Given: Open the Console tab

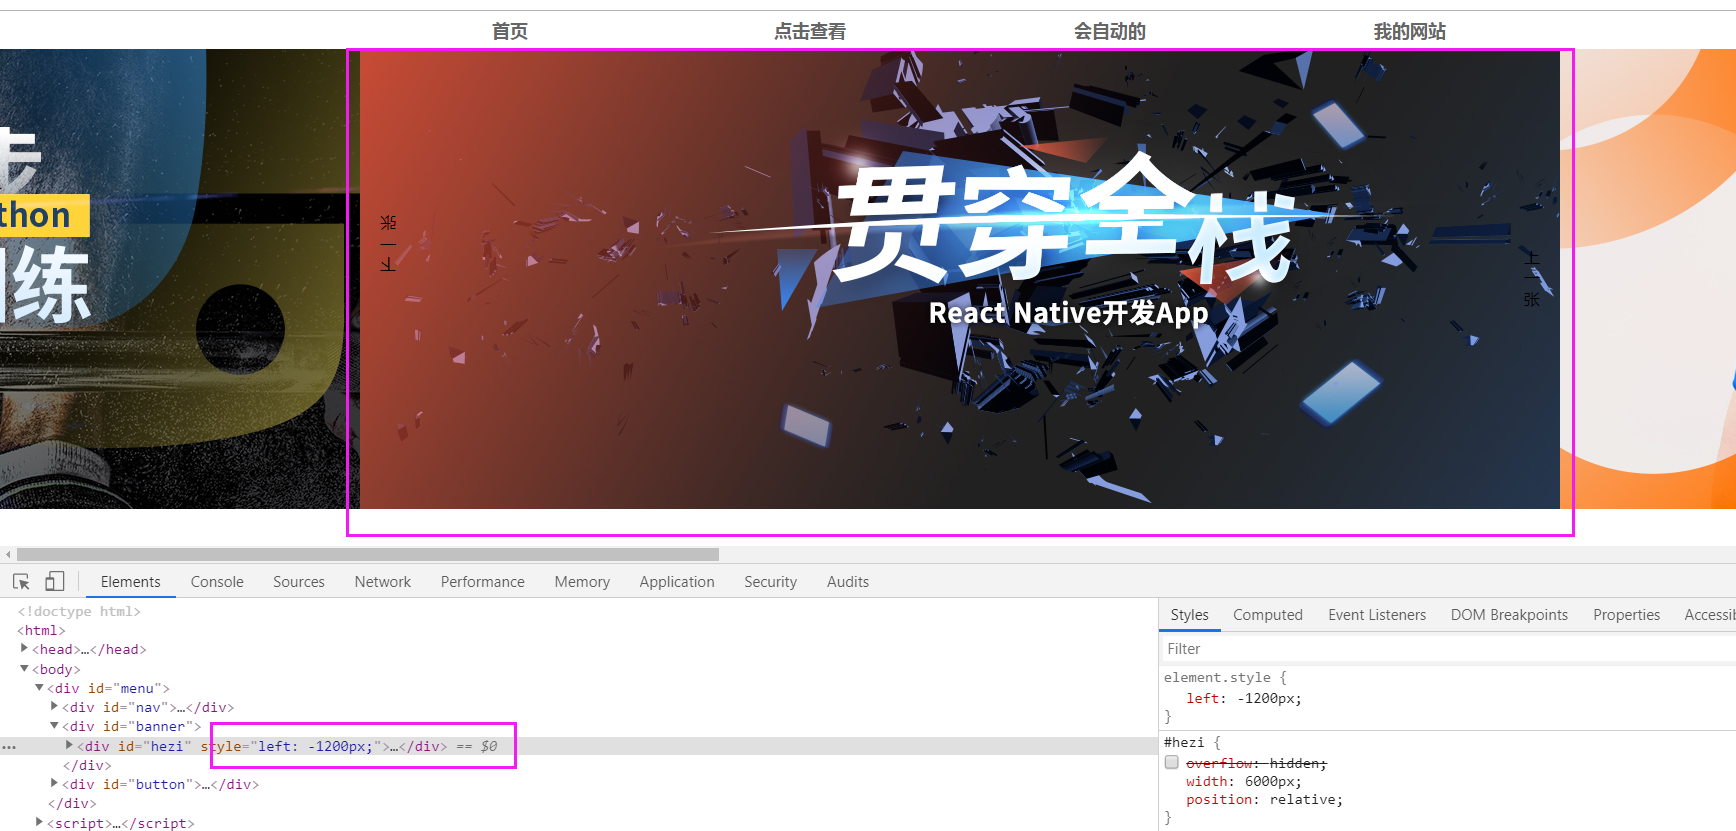Looking at the screenshot, I should (217, 582).
